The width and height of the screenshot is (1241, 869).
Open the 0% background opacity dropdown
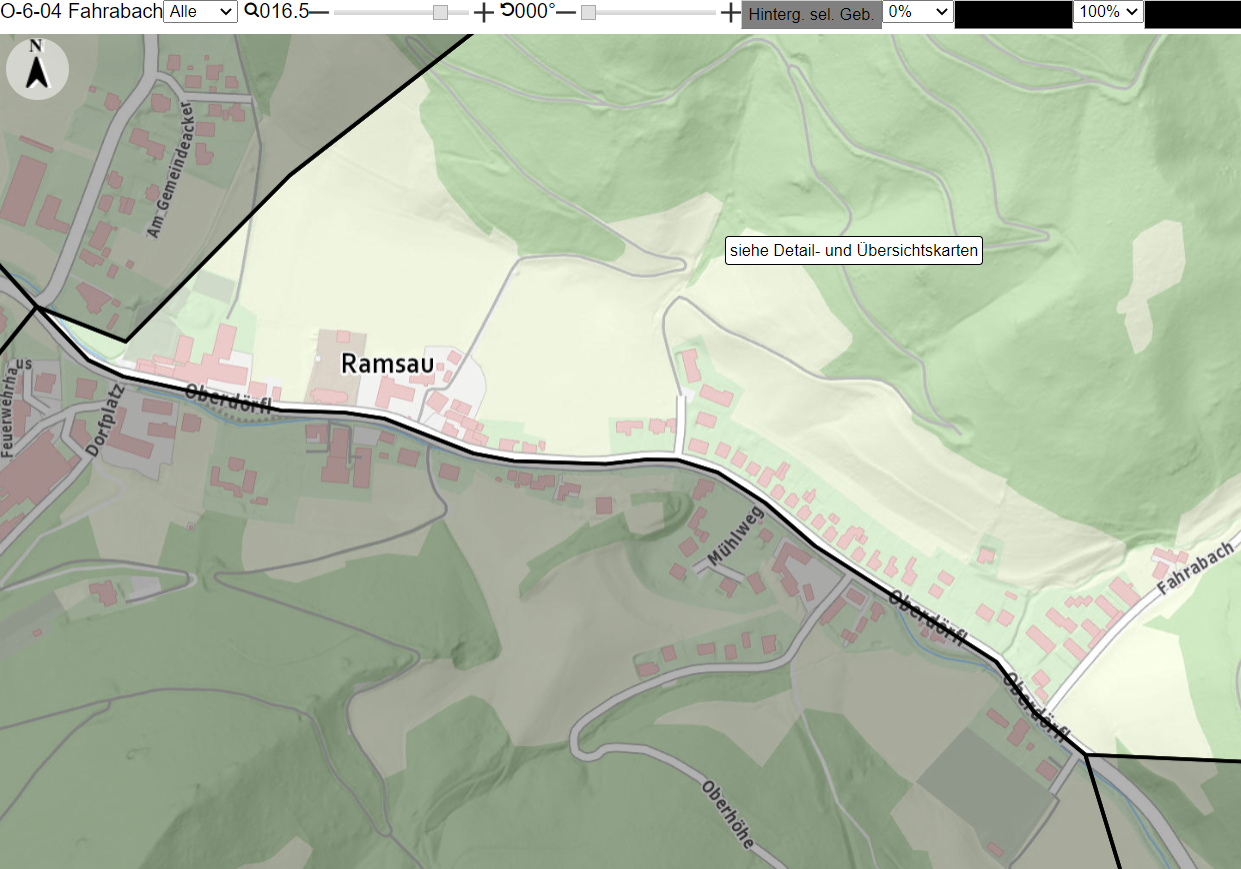point(918,12)
